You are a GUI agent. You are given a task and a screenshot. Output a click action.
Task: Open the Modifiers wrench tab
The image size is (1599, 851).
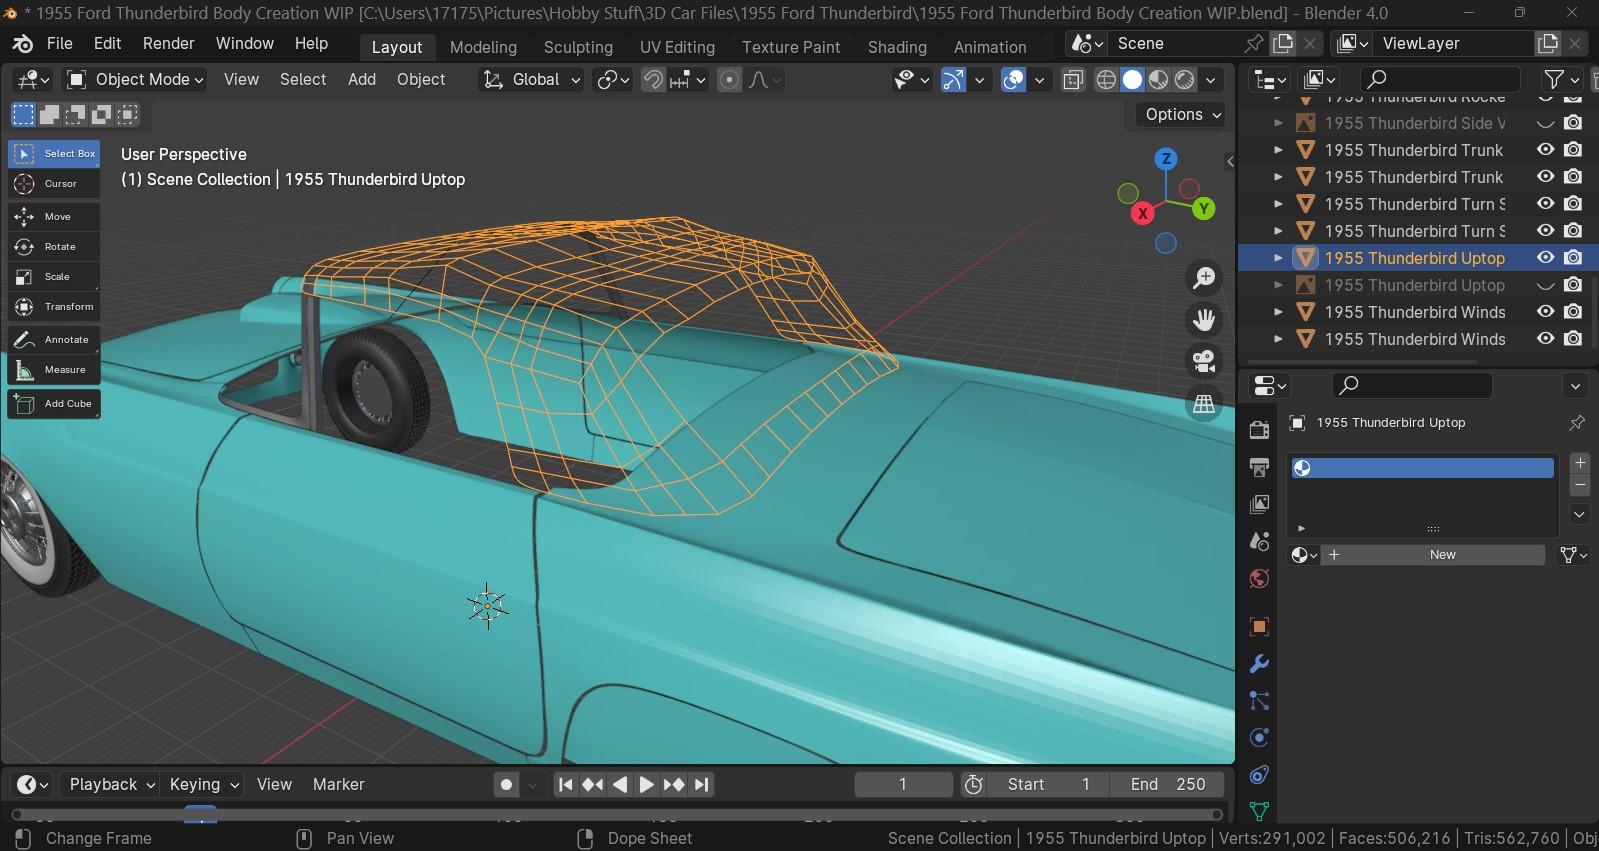[1259, 664]
